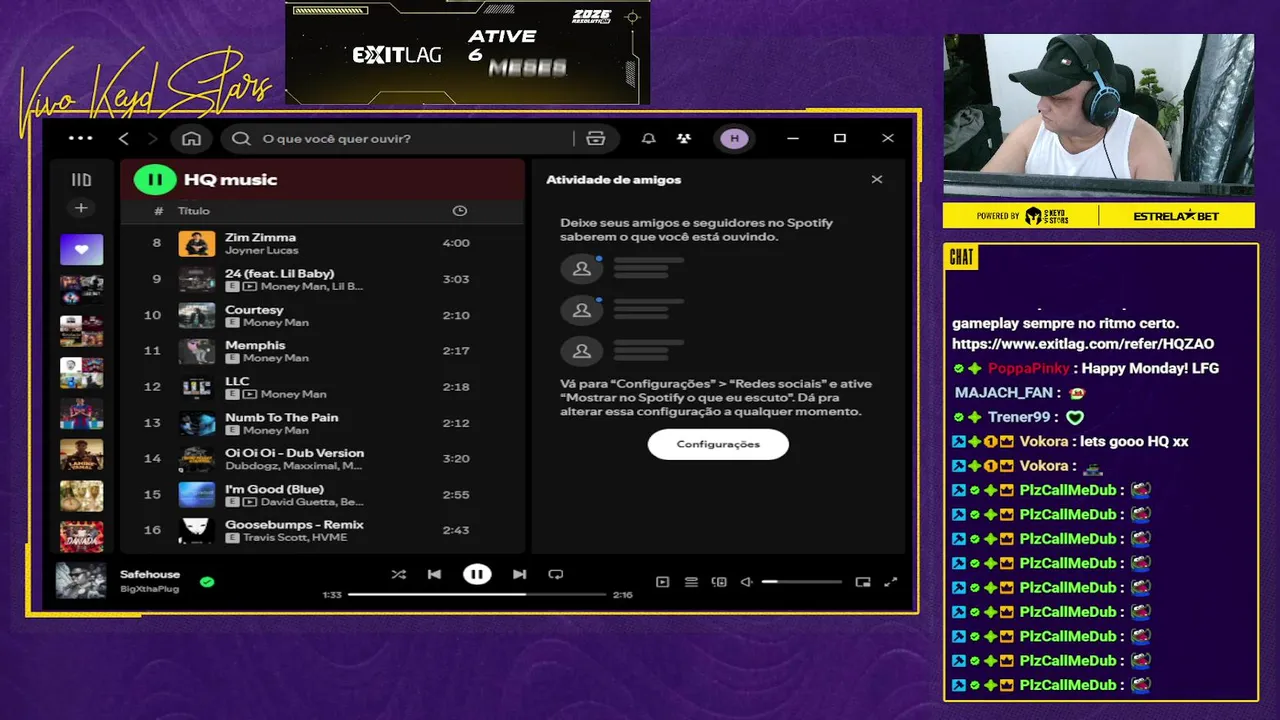This screenshot has width=1280, height=720.
Task: Open connect to a device icon
Action: coord(719,582)
